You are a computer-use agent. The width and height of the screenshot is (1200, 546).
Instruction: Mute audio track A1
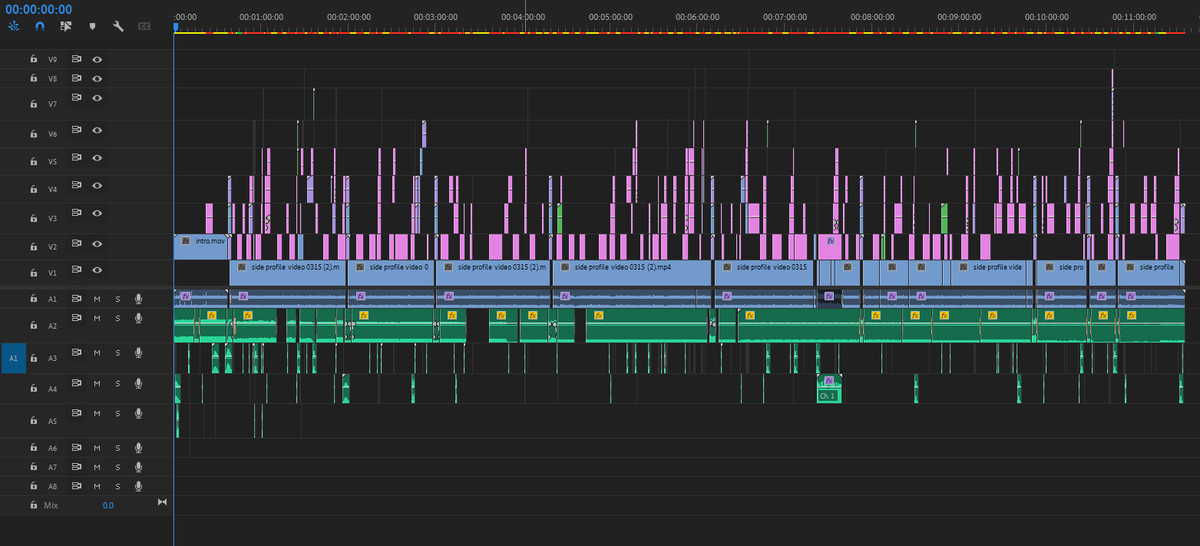coord(97,298)
